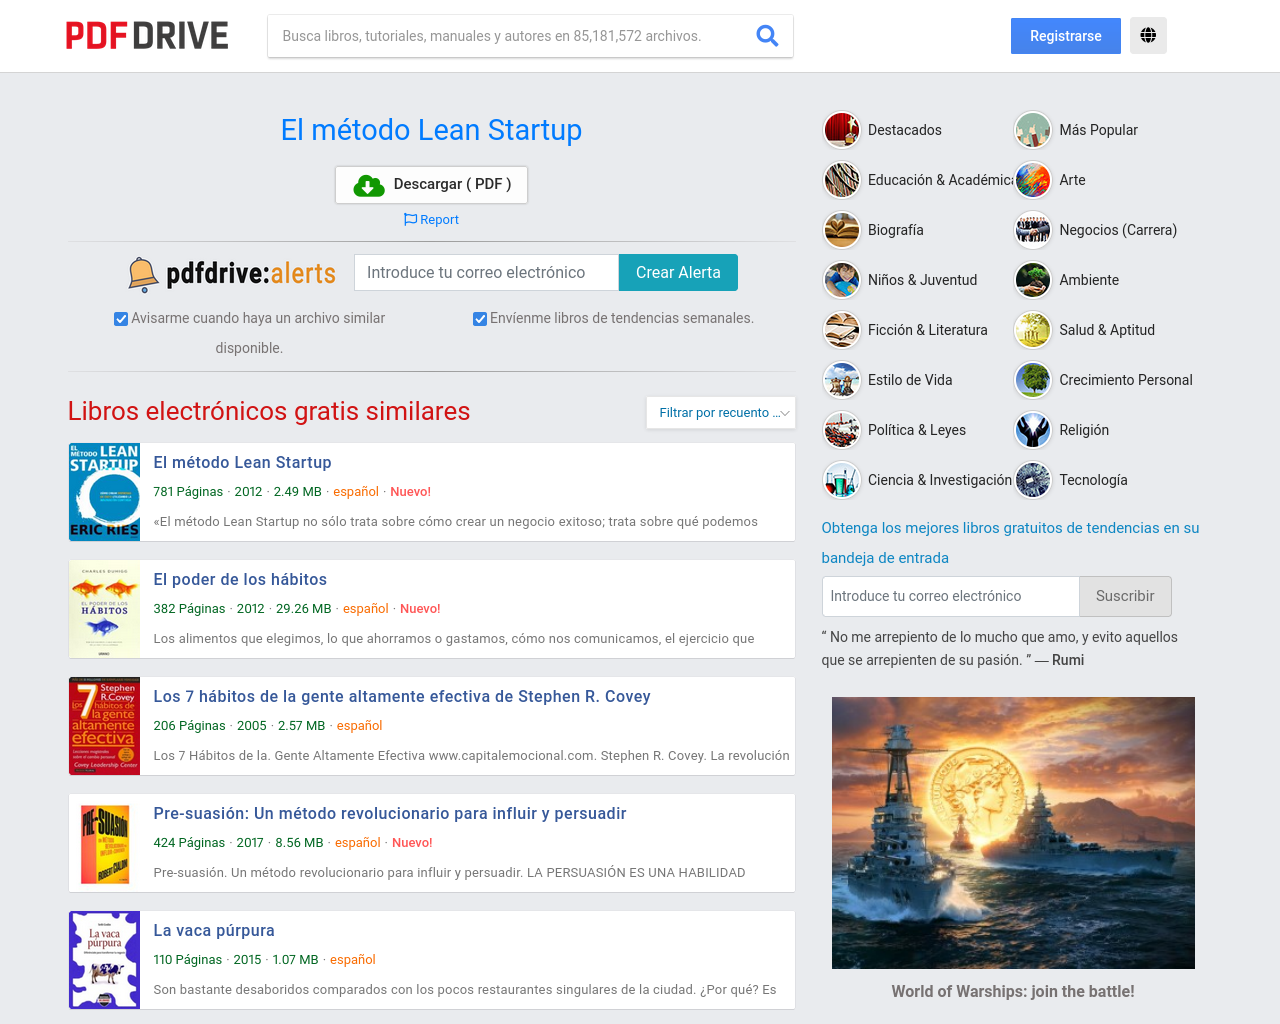
Task: Open the El poder de los hábitos title
Action: coord(240,579)
